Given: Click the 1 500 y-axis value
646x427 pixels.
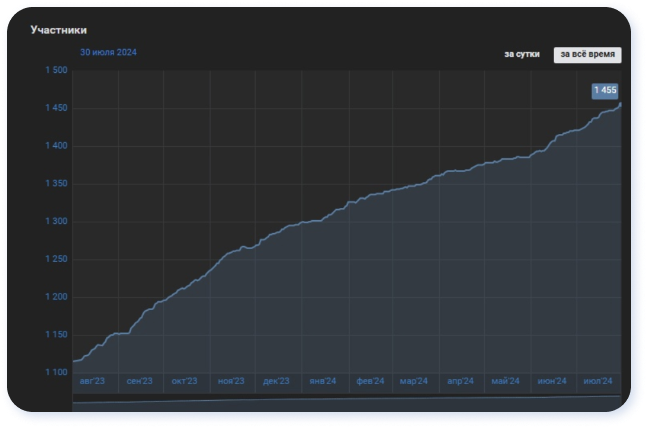Looking at the screenshot, I should pyautogui.click(x=56, y=70).
